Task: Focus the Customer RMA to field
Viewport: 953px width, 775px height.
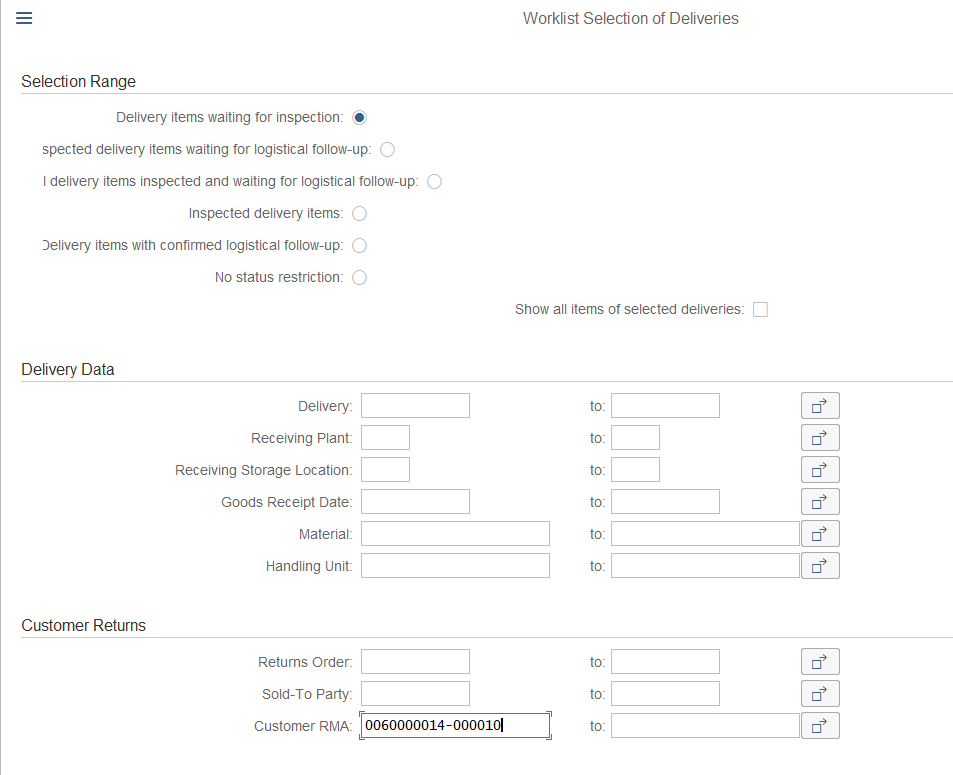Action: click(x=705, y=726)
